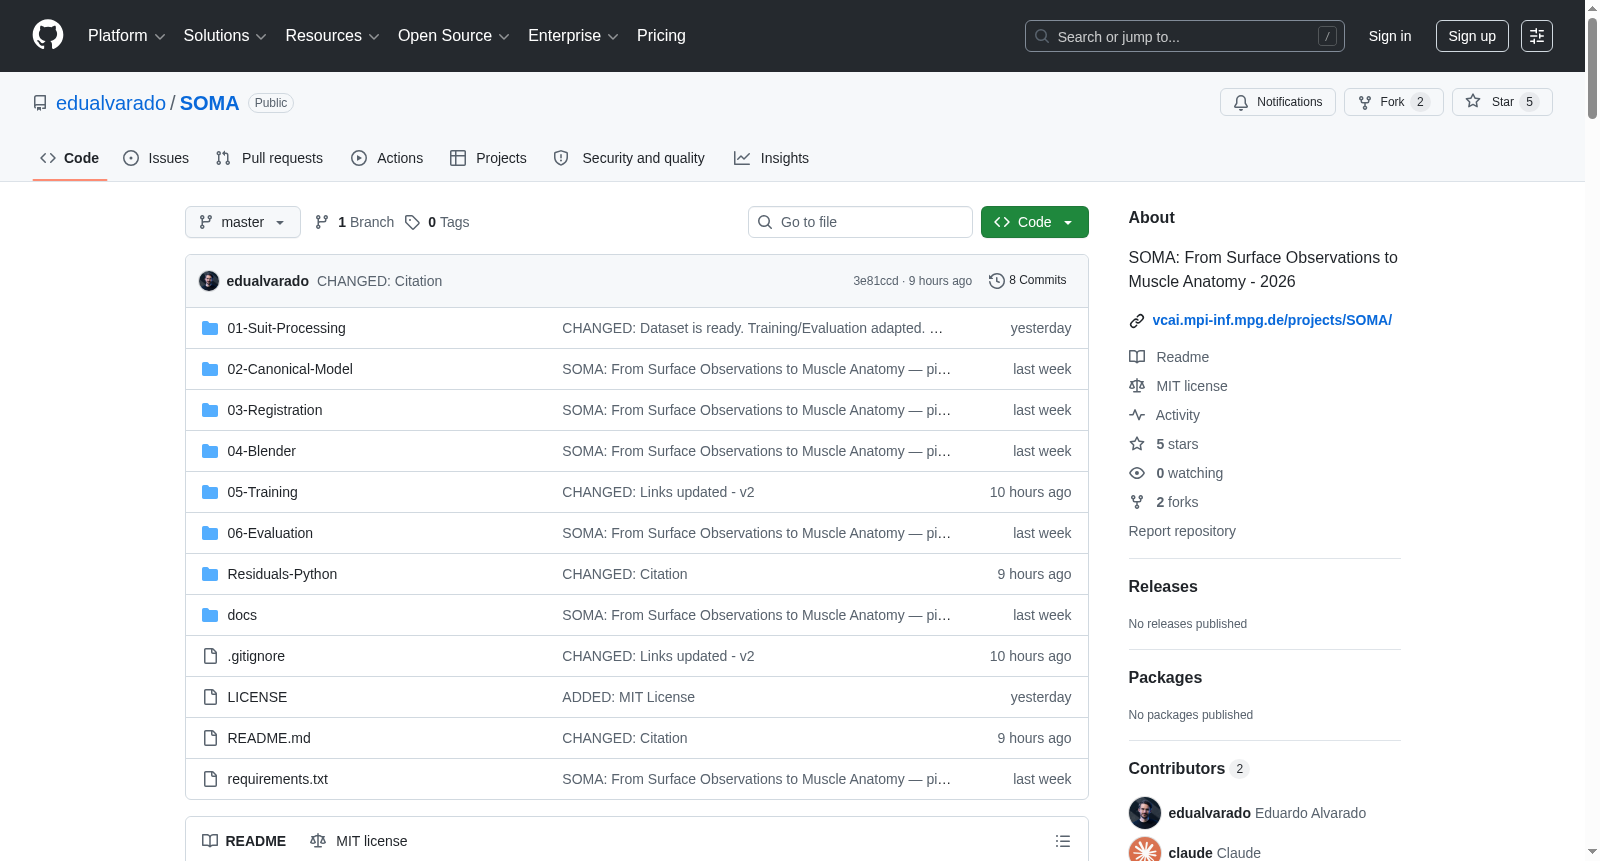
Task: Click the star icon in Star button
Action: 1473,101
